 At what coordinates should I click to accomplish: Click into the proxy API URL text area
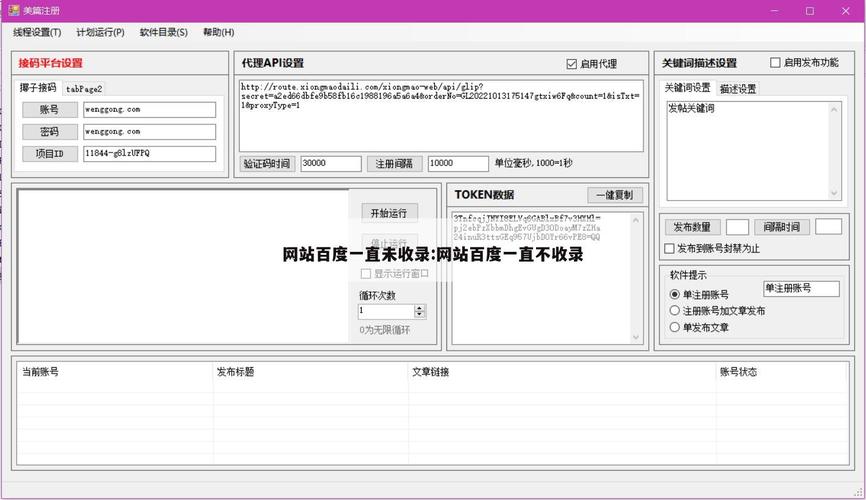(x=441, y=116)
